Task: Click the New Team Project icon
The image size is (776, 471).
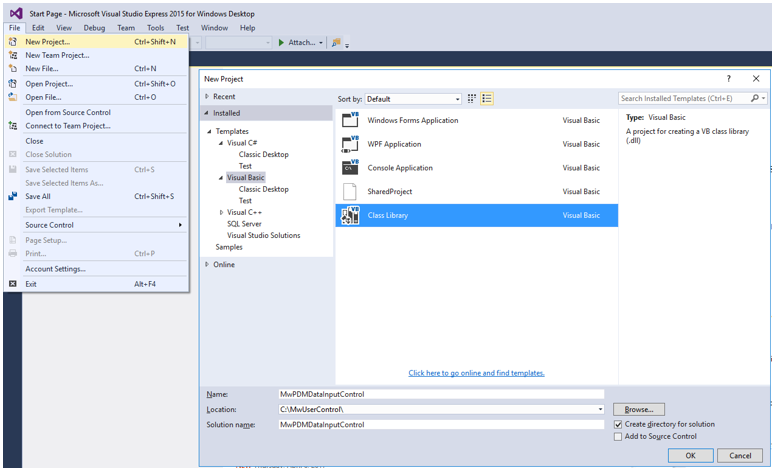Action: click(x=13, y=55)
